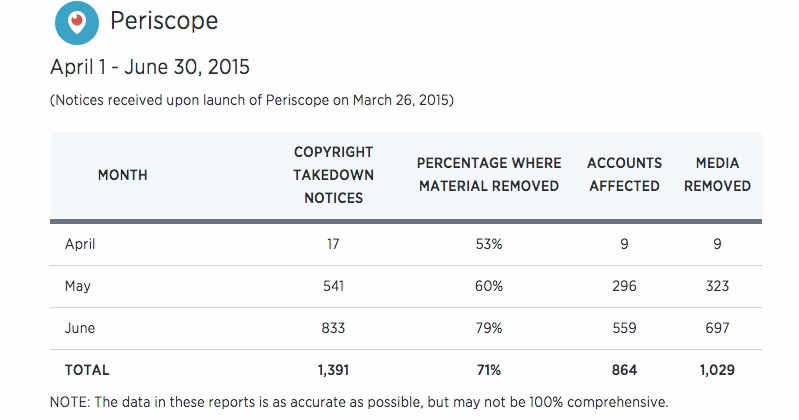The image size is (799, 420).
Task: Click the Periscope heading text
Action: pos(164,21)
